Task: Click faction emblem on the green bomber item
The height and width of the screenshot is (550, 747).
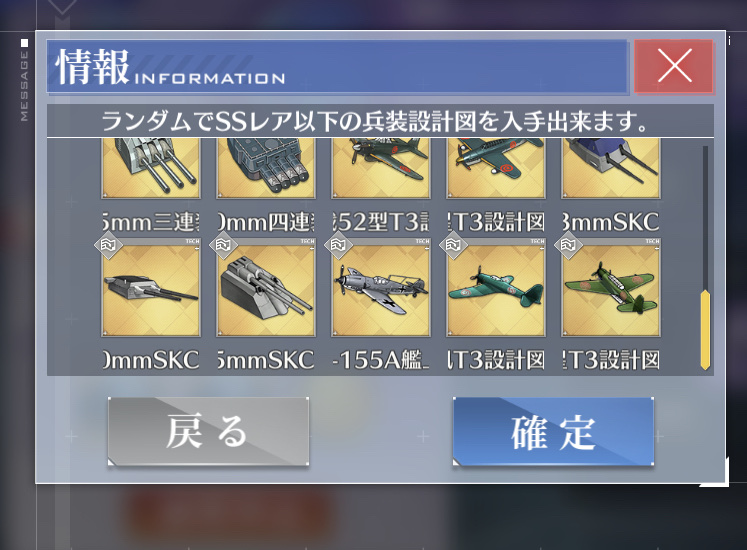Action: (568, 245)
